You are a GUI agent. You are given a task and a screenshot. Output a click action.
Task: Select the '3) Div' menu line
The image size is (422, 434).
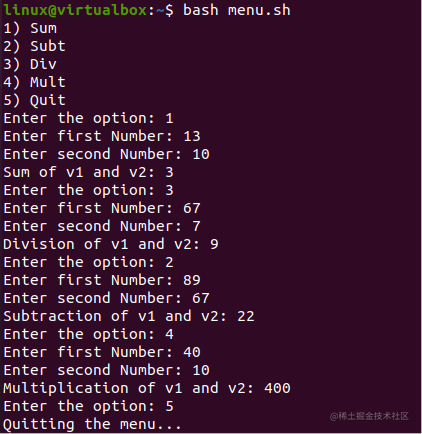[30, 64]
